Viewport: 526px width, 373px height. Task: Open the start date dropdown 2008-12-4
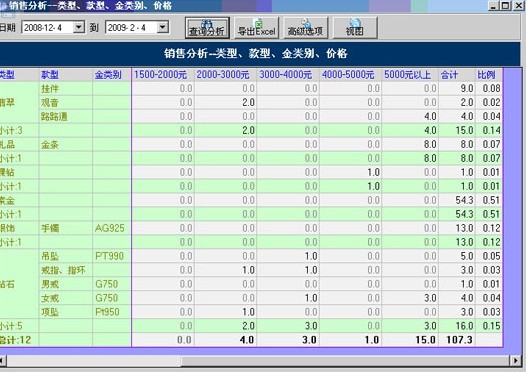click(79, 27)
